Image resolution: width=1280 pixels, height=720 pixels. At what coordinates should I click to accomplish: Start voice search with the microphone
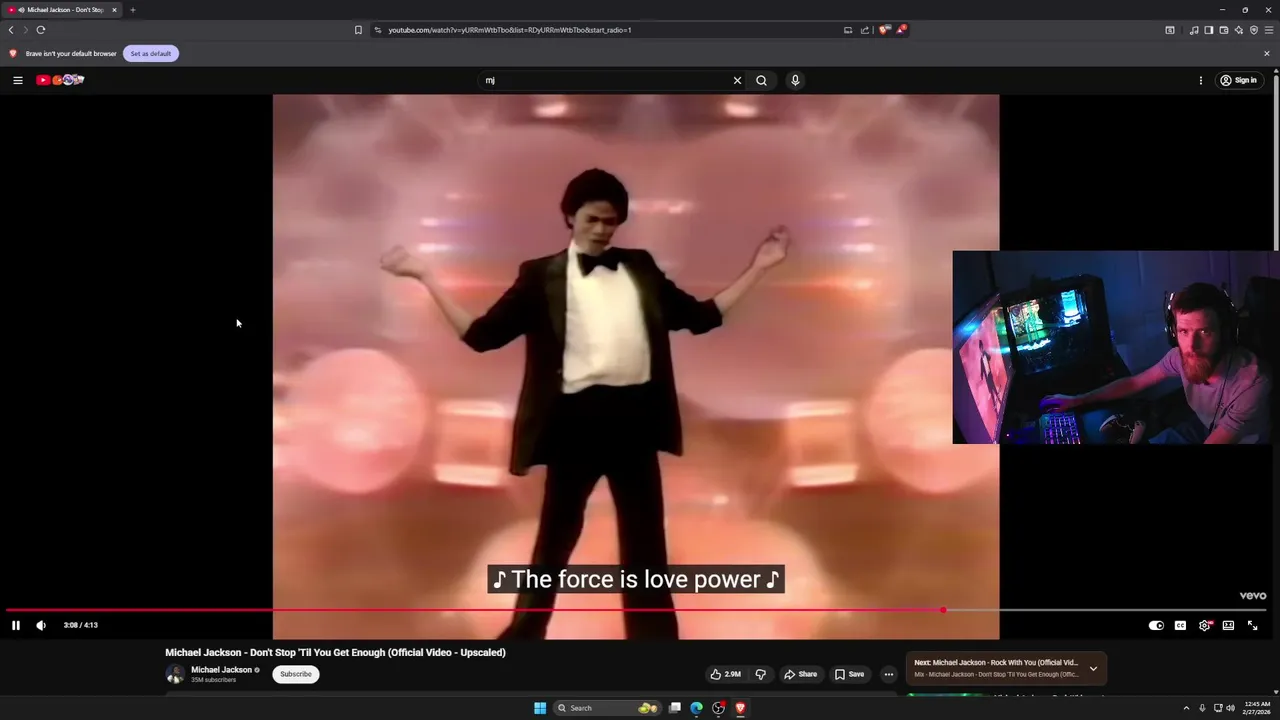click(x=795, y=80)
